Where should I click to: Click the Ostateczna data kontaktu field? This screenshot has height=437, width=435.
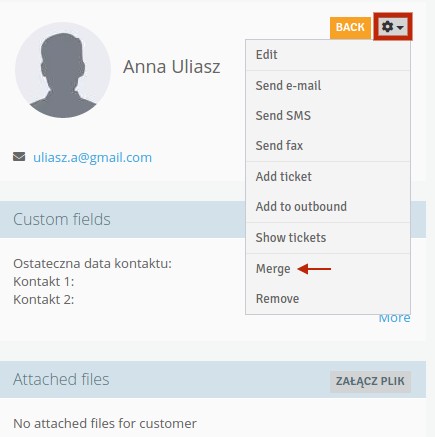click(92, 264)
